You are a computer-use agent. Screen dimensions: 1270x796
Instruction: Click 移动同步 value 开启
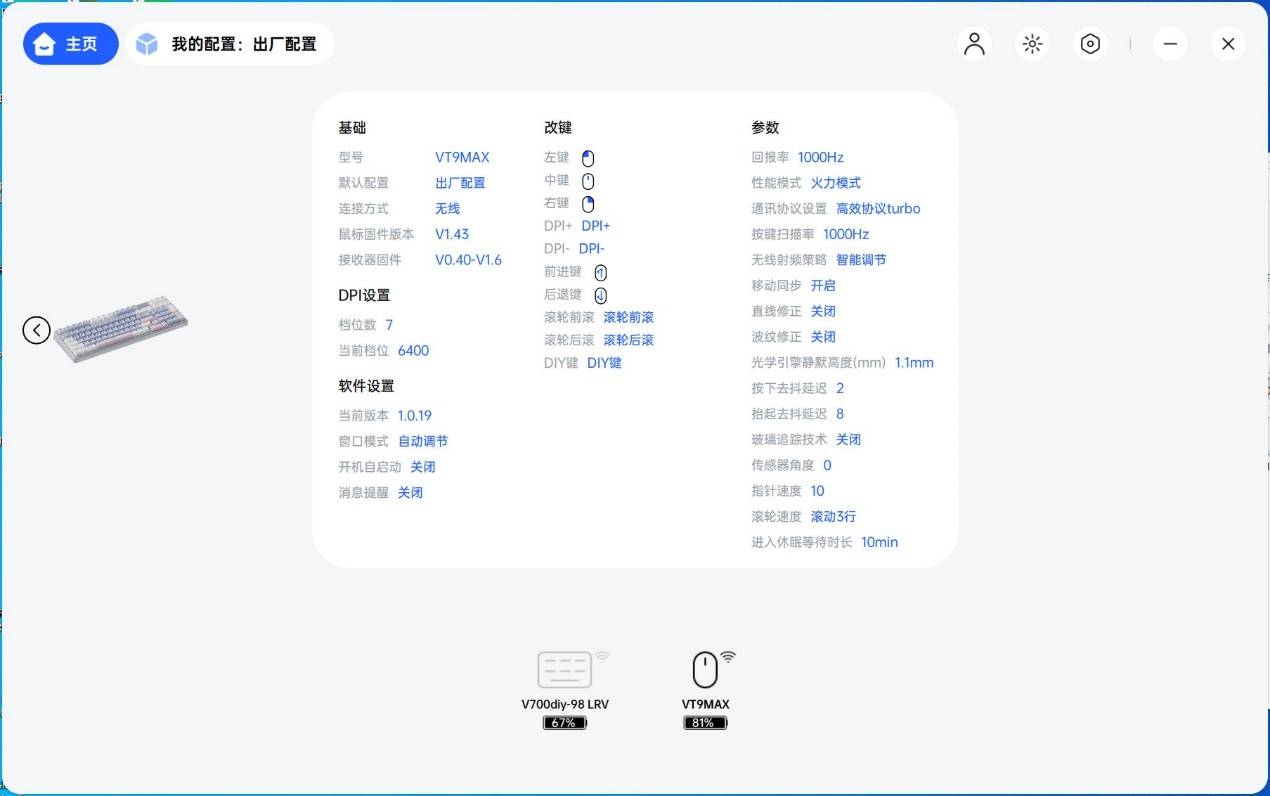[x=823, y=286]
